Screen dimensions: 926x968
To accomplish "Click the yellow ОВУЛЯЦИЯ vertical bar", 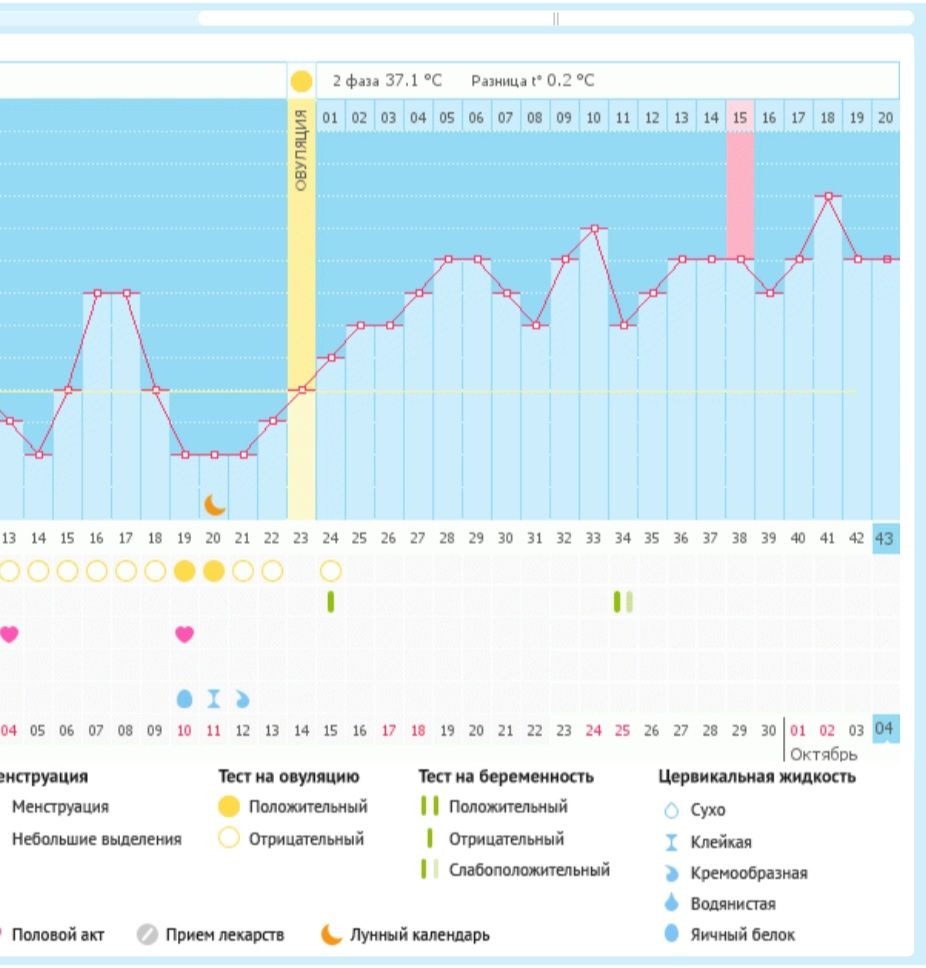I will (x=301, y=300).
